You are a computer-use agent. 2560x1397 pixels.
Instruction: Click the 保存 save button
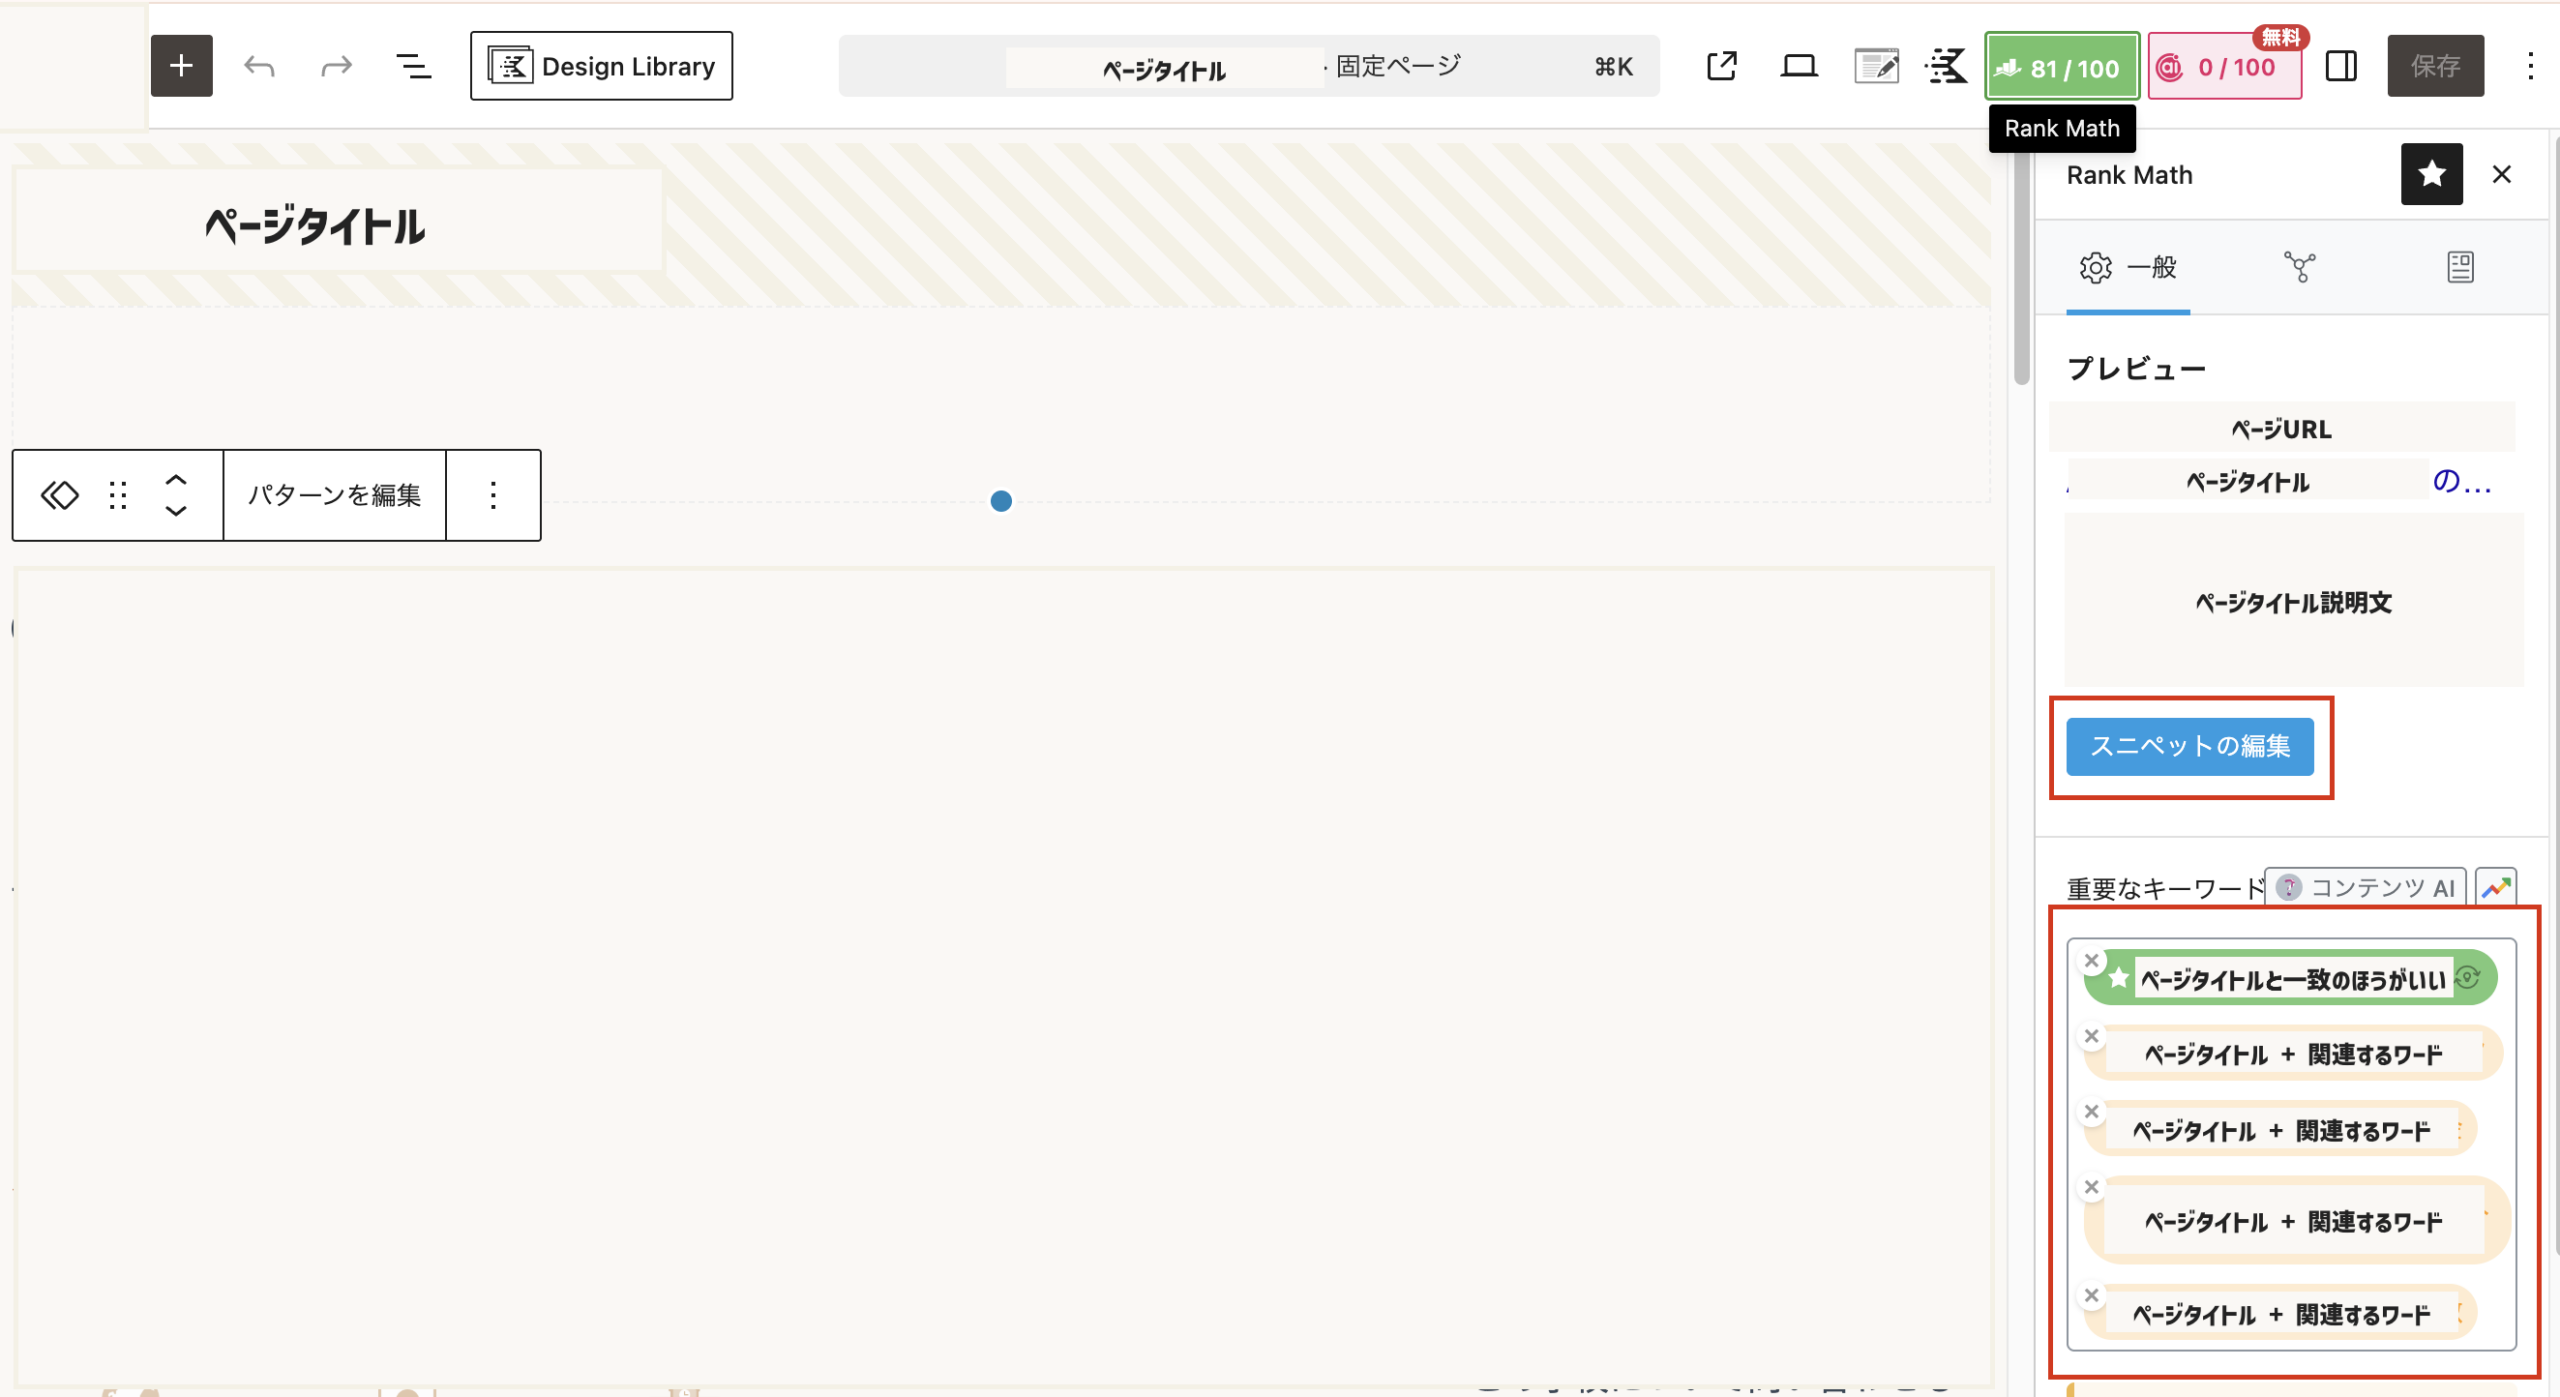(x=2435, y=66)
